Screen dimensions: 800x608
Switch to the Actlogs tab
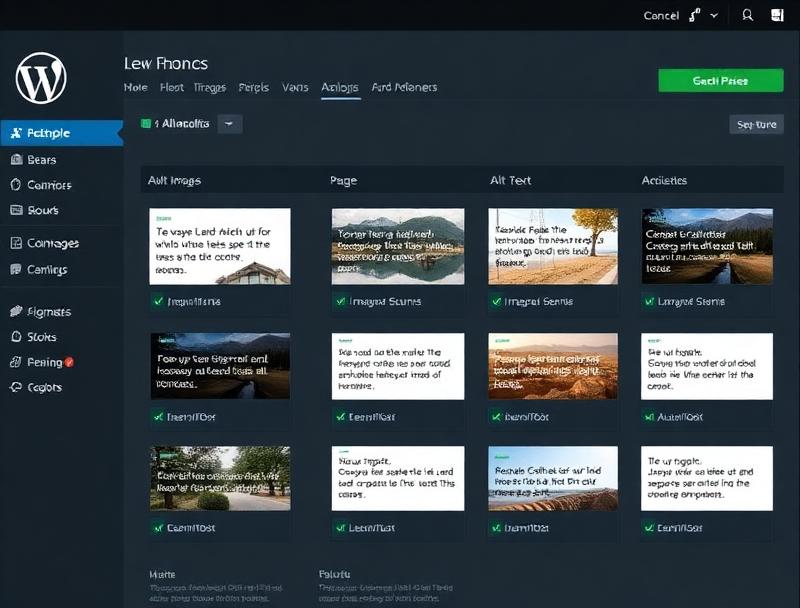pyautogui.click(x=340, y=88)
